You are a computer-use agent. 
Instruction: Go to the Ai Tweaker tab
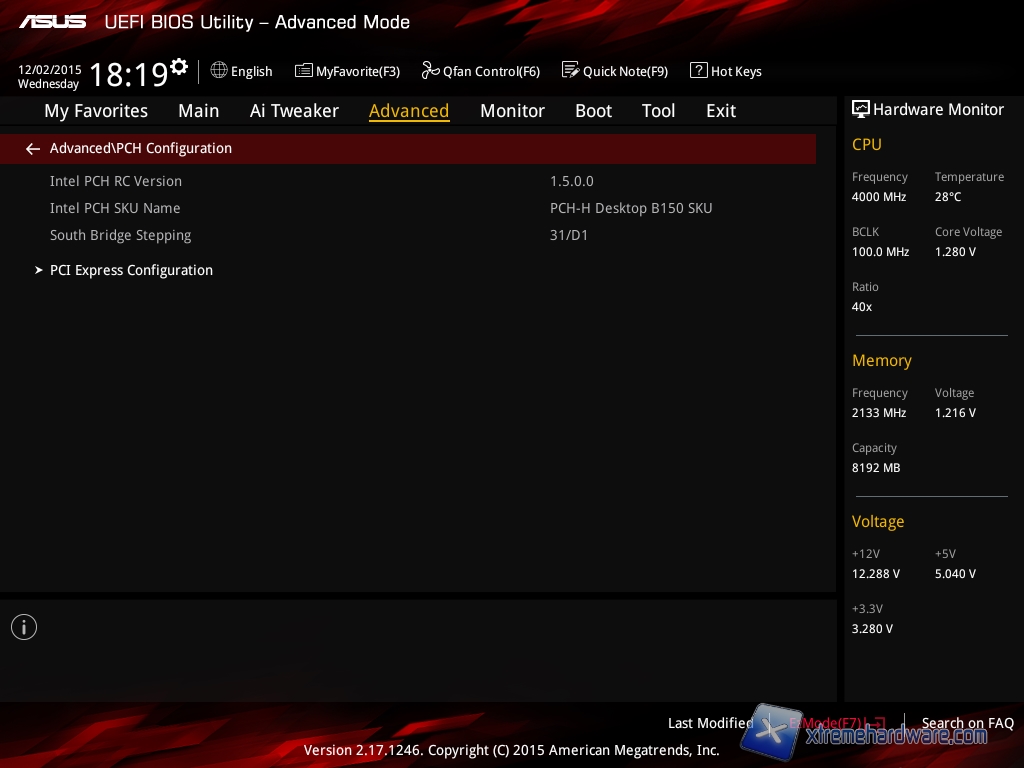point(294,111)
